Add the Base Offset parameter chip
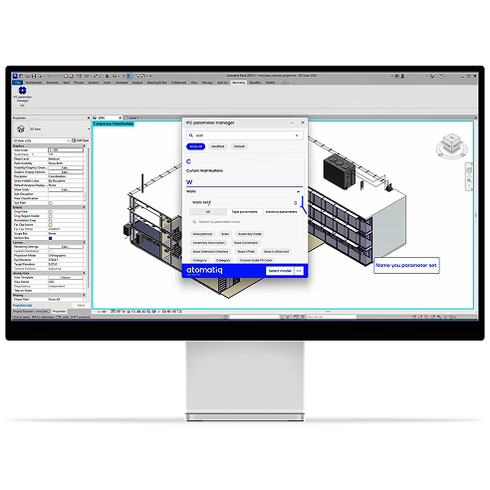This screenshot has height=490, width=490. point(246,252)
